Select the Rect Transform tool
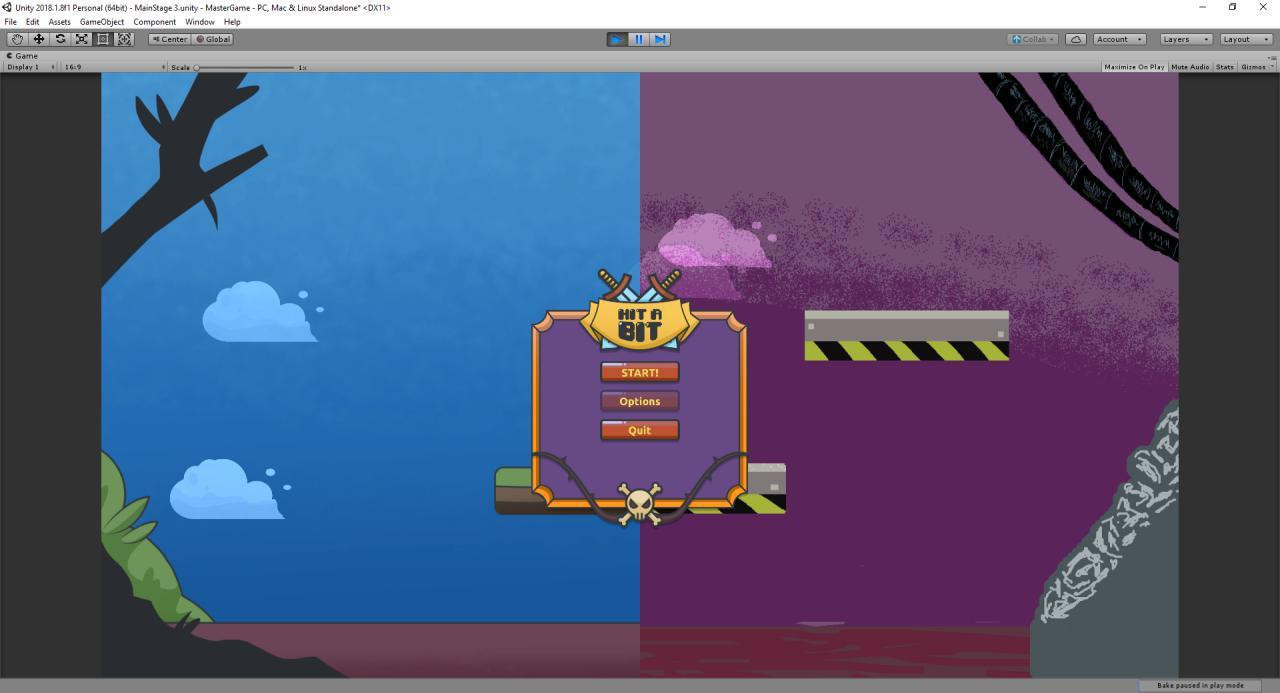This screenshot has height=693, width=1280. (x=103, y=39)
